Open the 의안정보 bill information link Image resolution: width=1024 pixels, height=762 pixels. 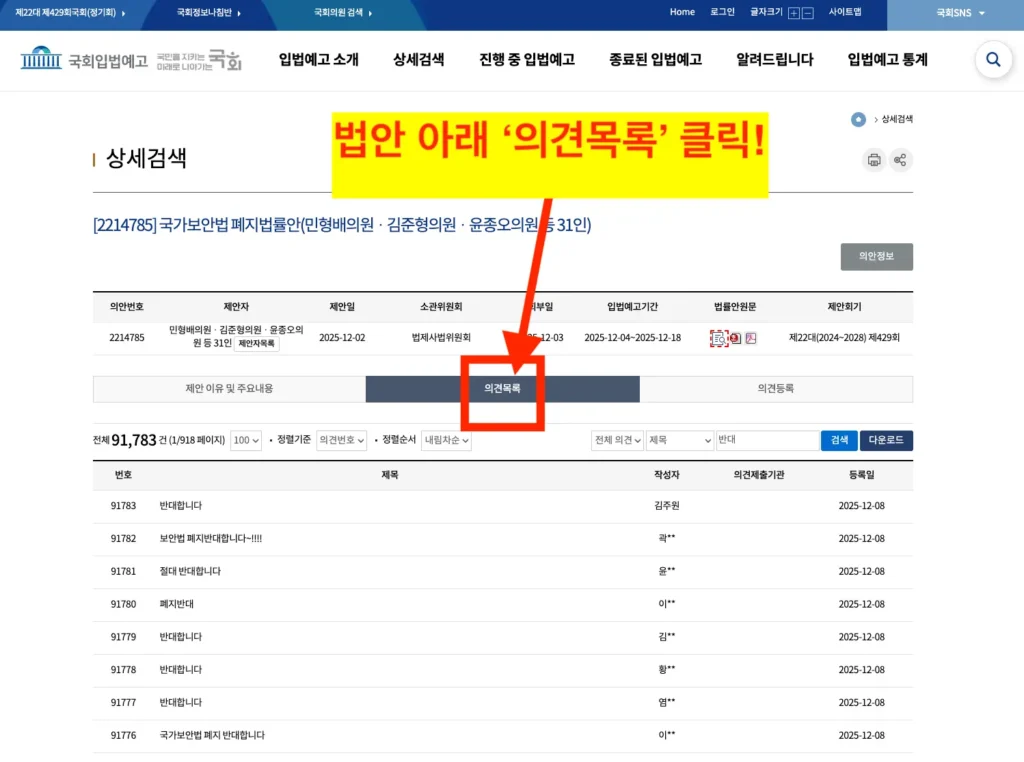[876, 256]
